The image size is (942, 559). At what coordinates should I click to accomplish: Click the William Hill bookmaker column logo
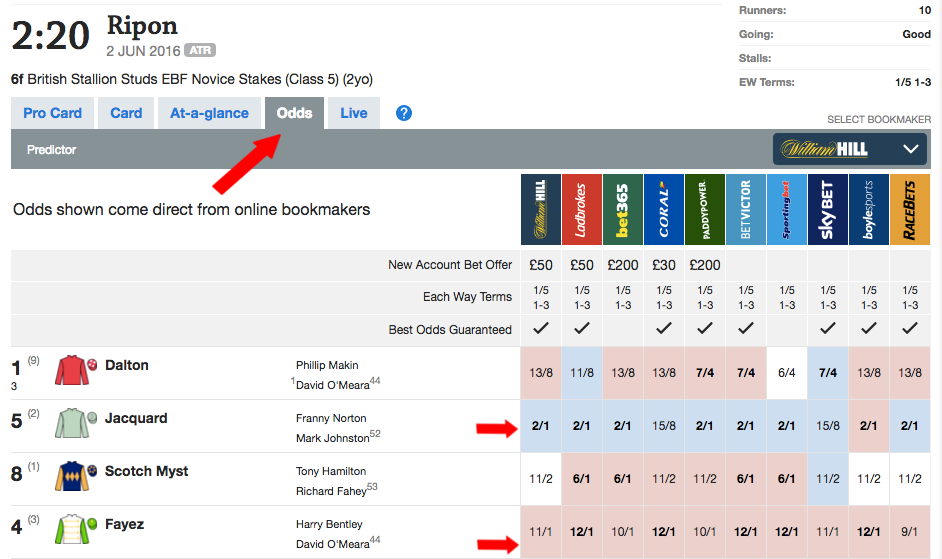541,209
